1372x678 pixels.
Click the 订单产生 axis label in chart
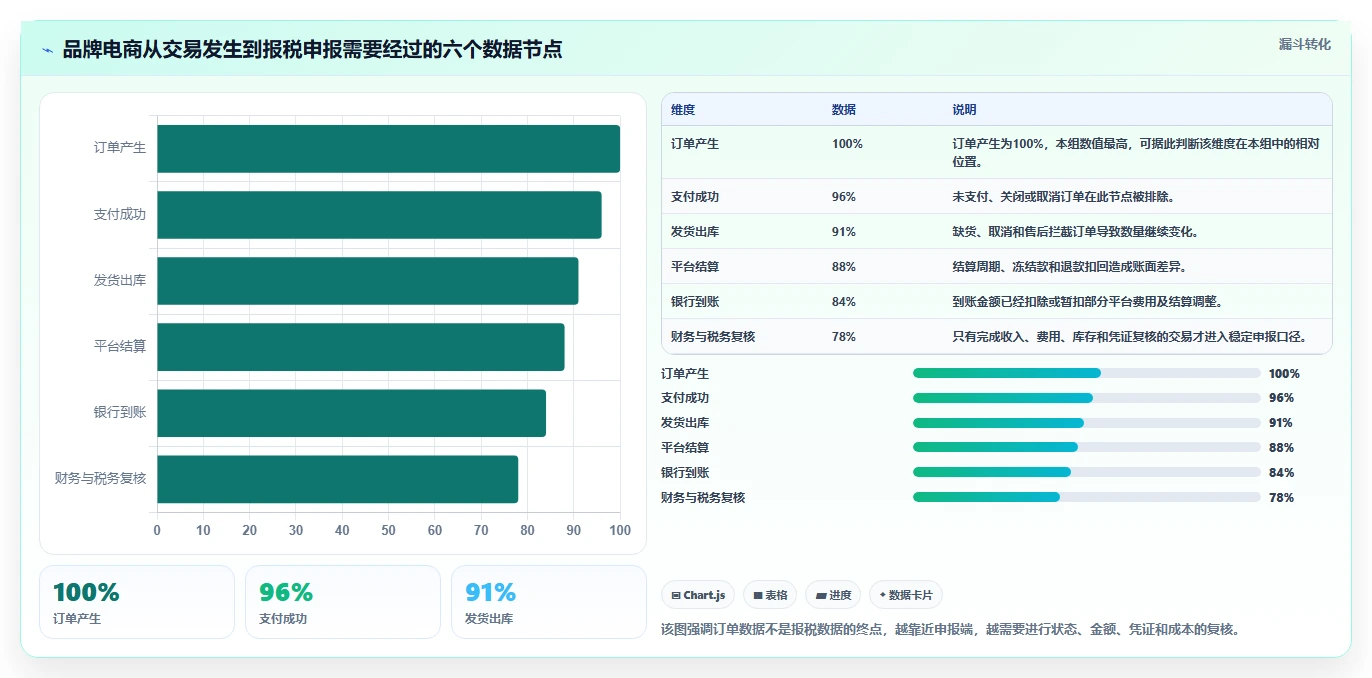coord(120,148)
